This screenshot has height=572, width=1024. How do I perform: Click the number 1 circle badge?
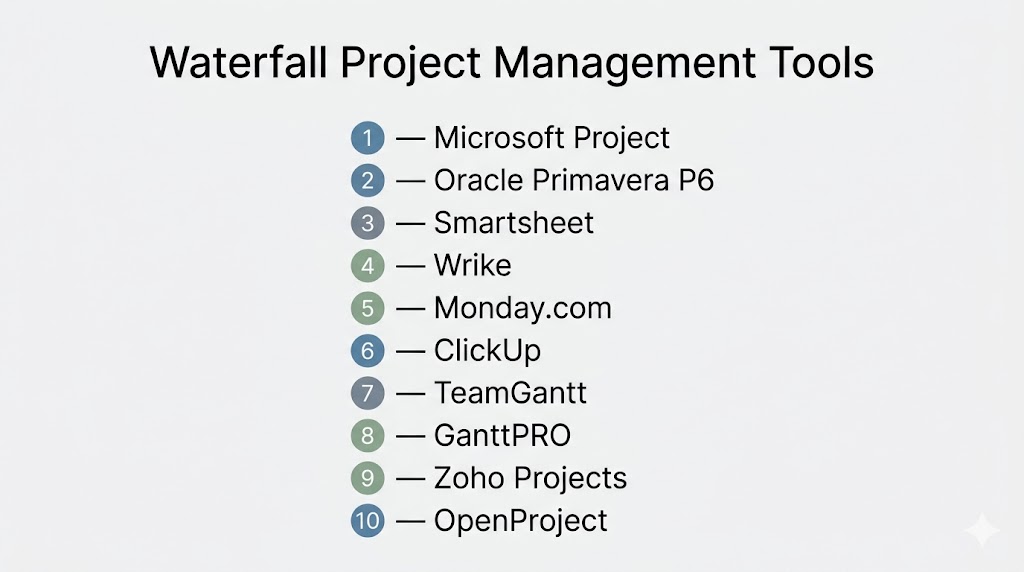(367, 138)
